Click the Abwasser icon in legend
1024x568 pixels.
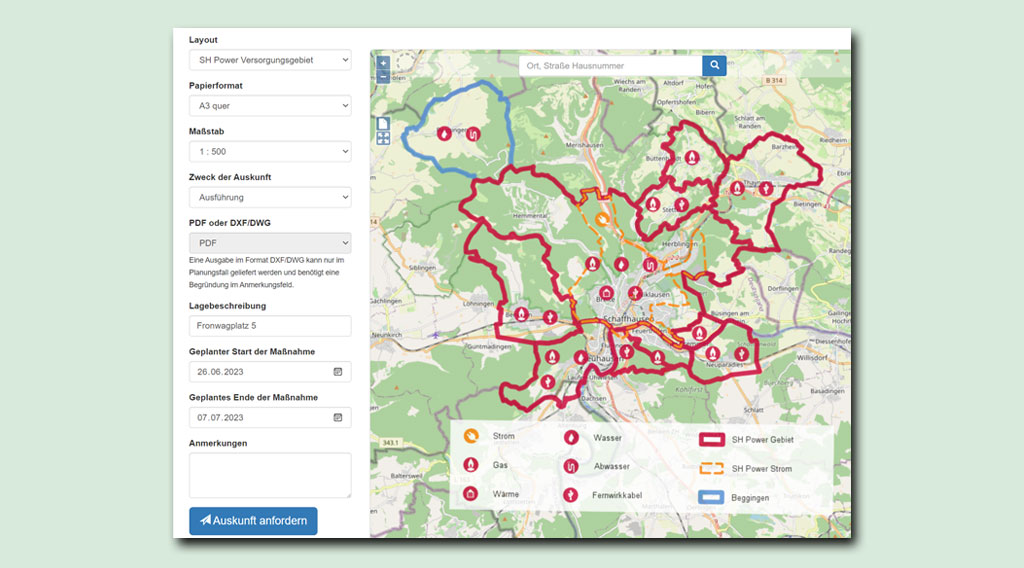tap(571, 465)
